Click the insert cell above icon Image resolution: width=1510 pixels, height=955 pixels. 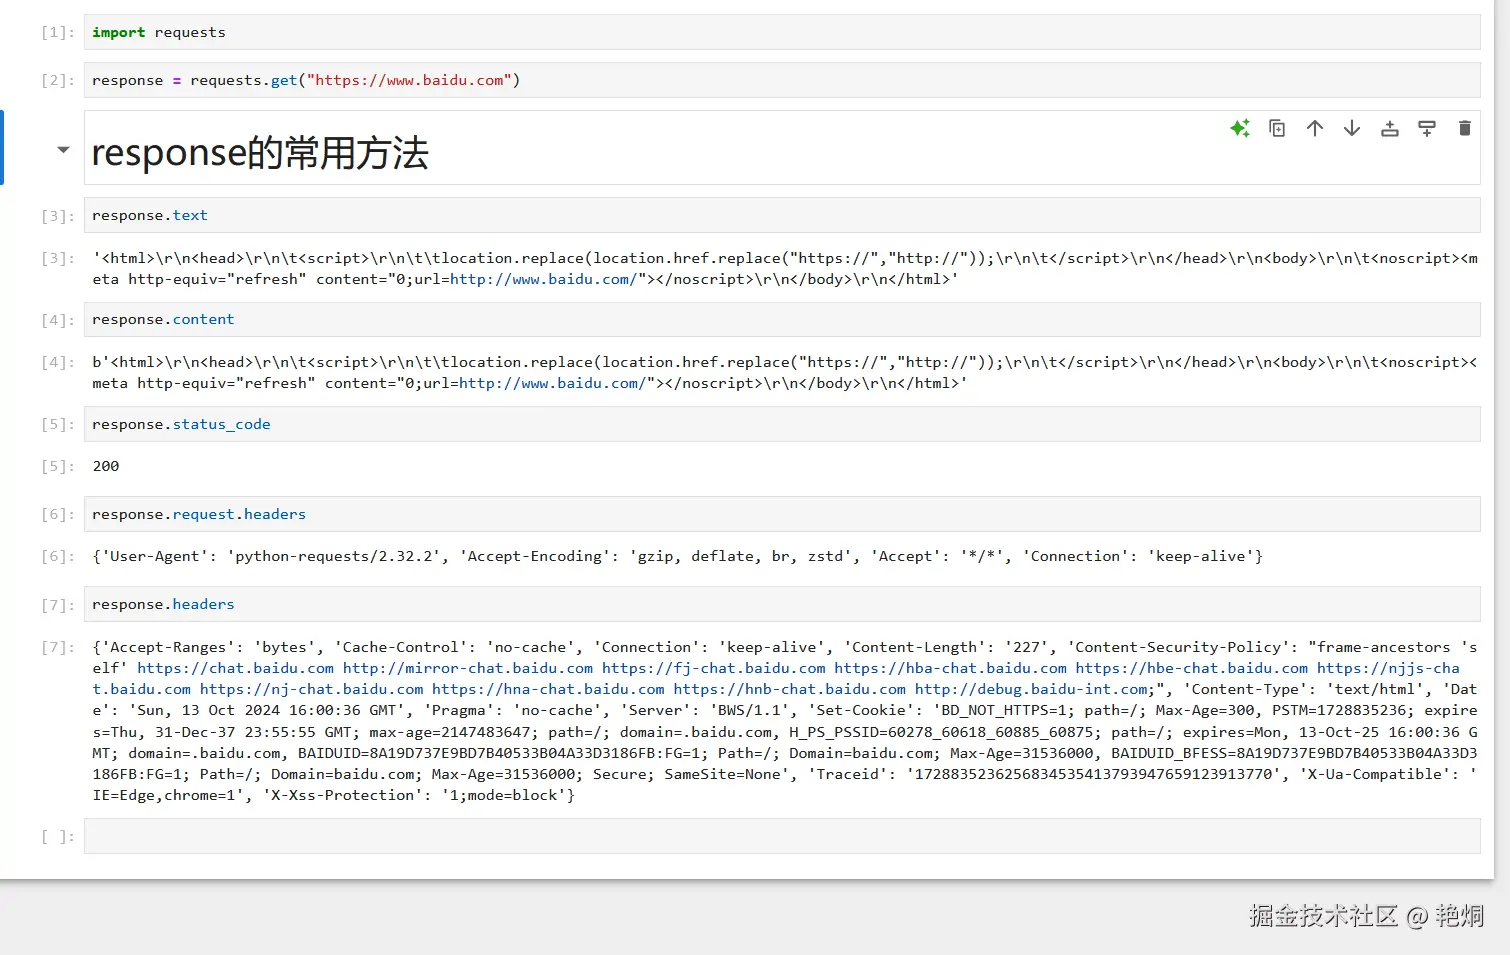click(1389, 128)
